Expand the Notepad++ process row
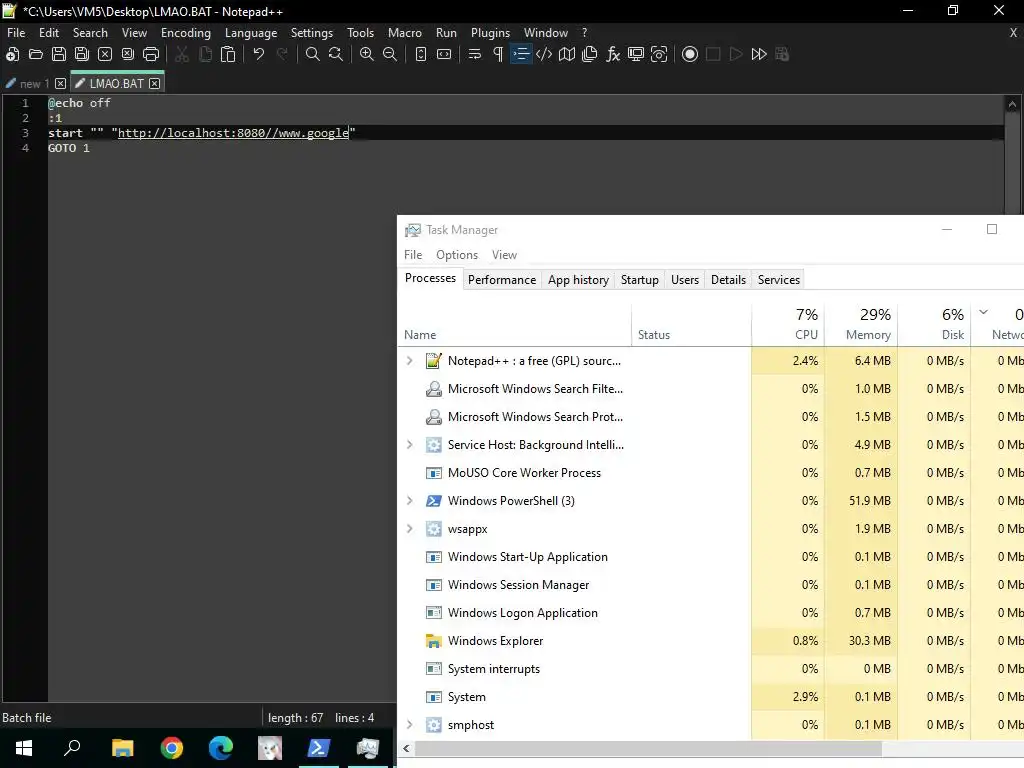1024x768 pixels. [x=409, y=360]
